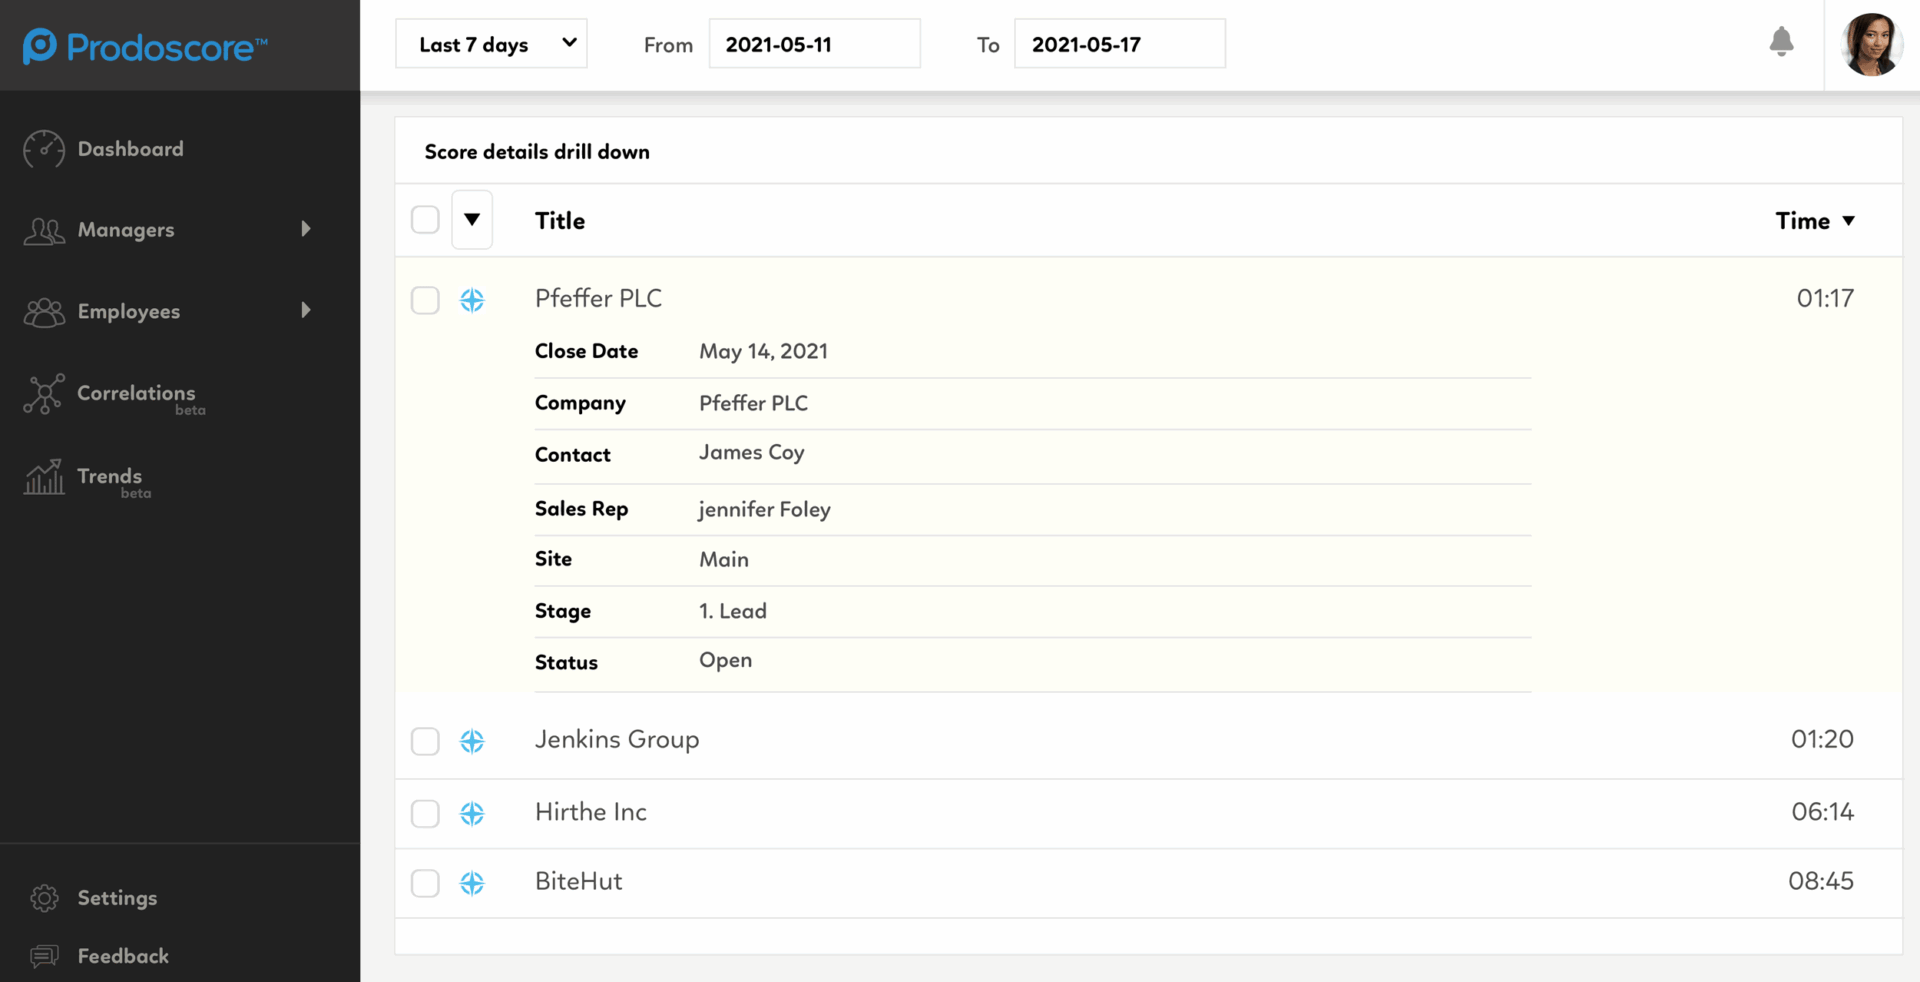Toggle the select-all checkbox in header

pyautogui.click(x=425, y=220)
